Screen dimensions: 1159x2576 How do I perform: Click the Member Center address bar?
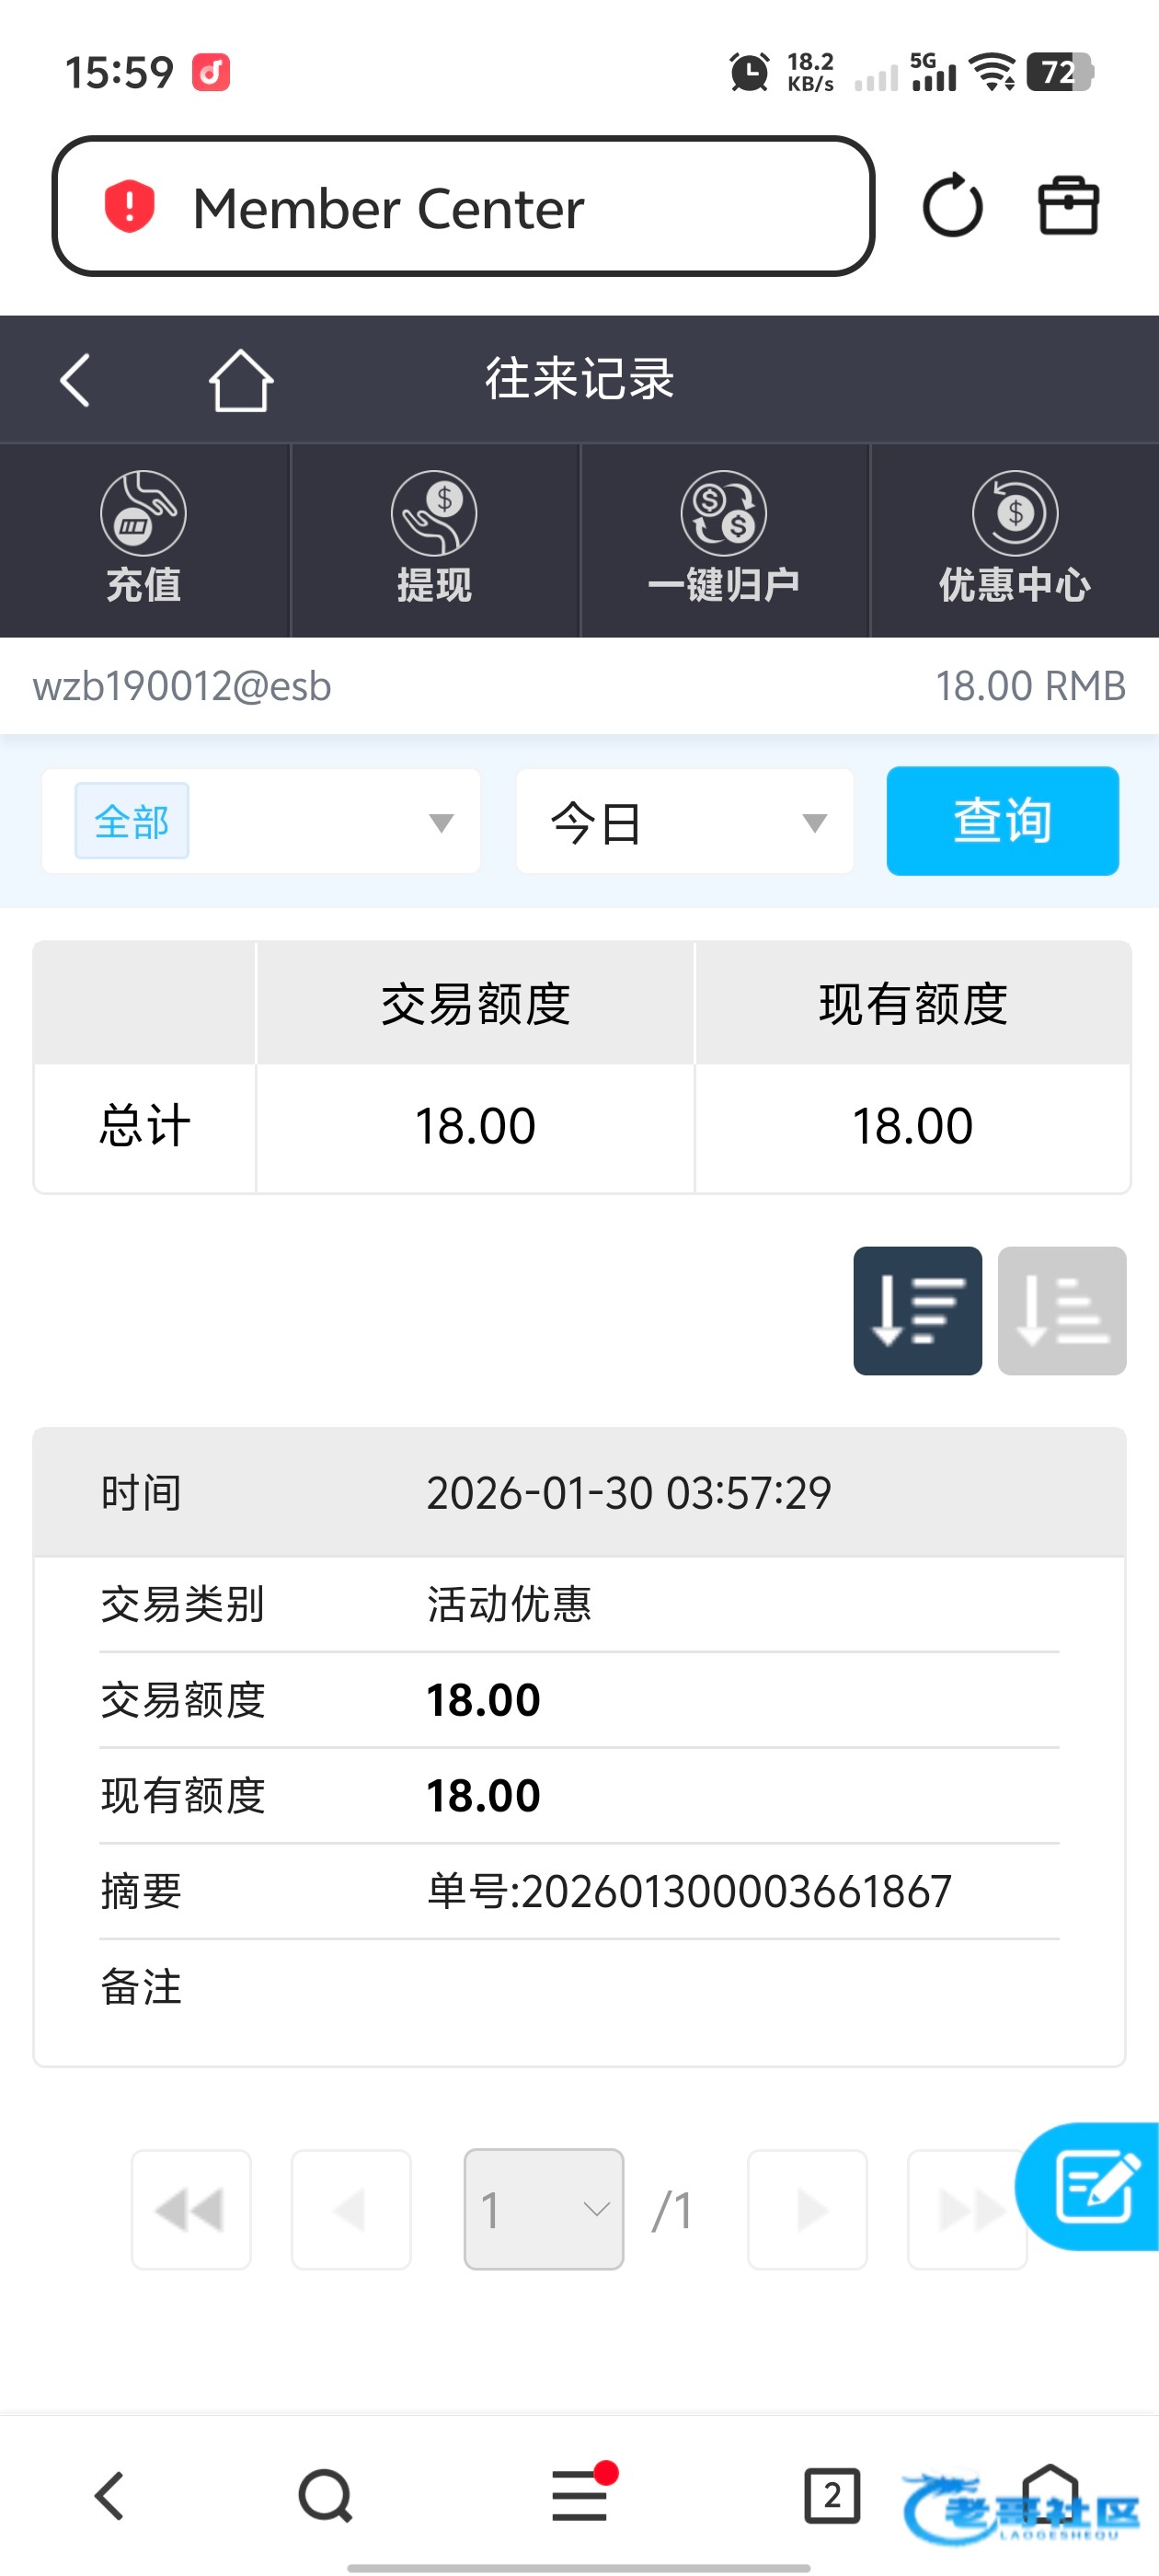463,207
